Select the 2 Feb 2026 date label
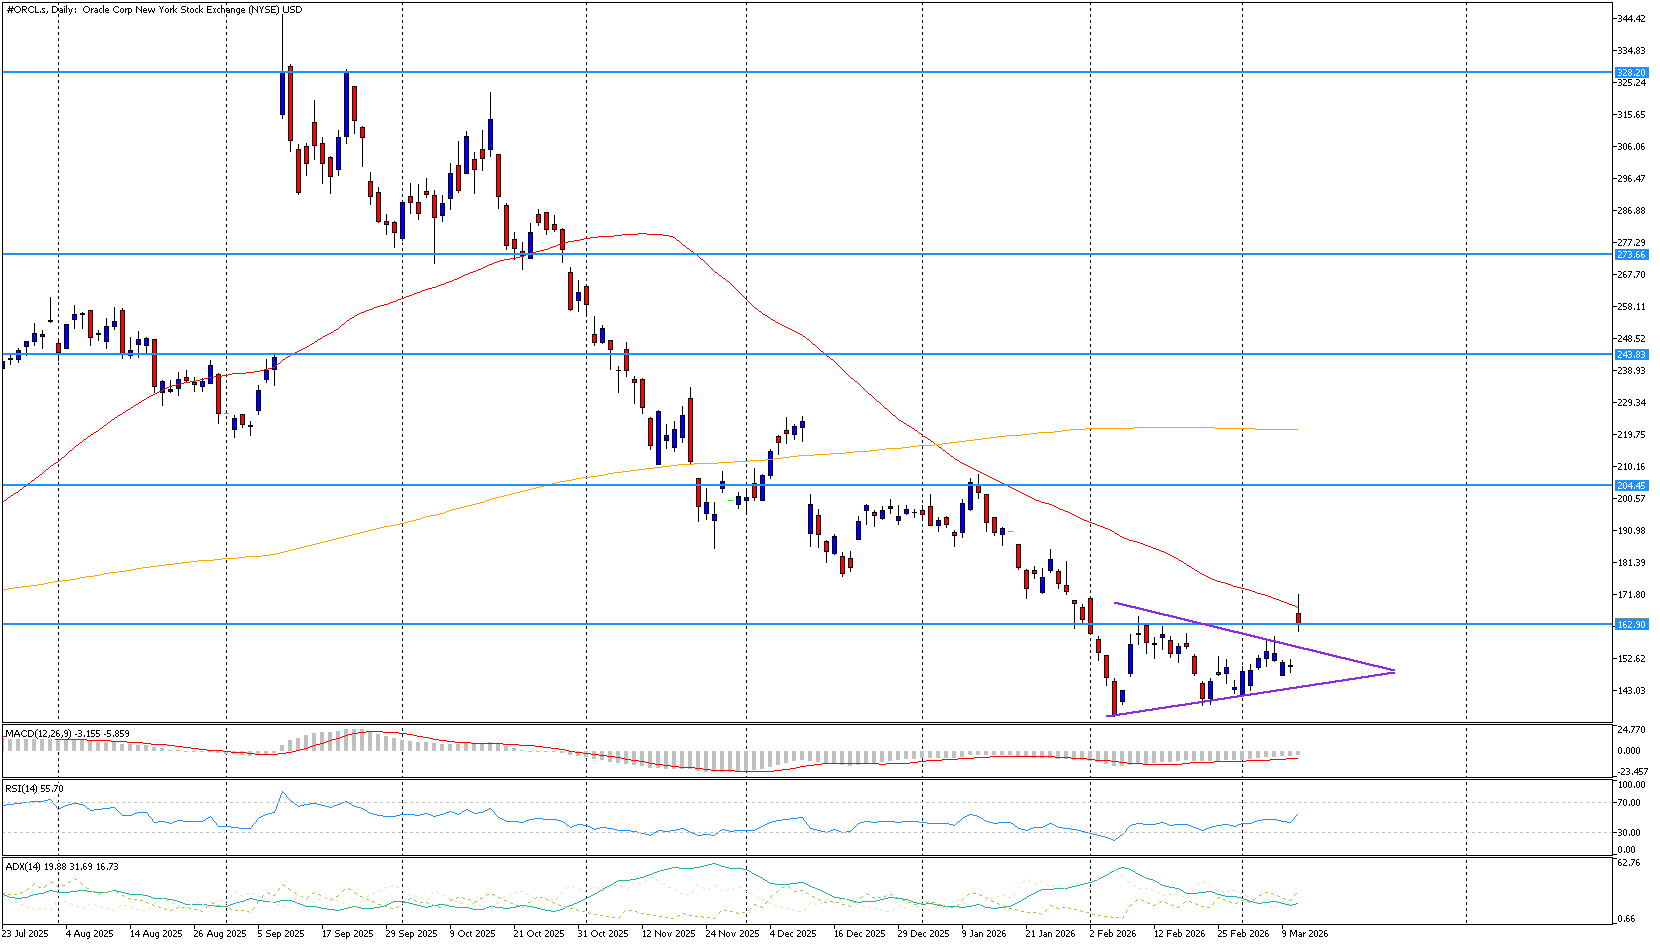1660x945 pixels. coord(1112,934)
